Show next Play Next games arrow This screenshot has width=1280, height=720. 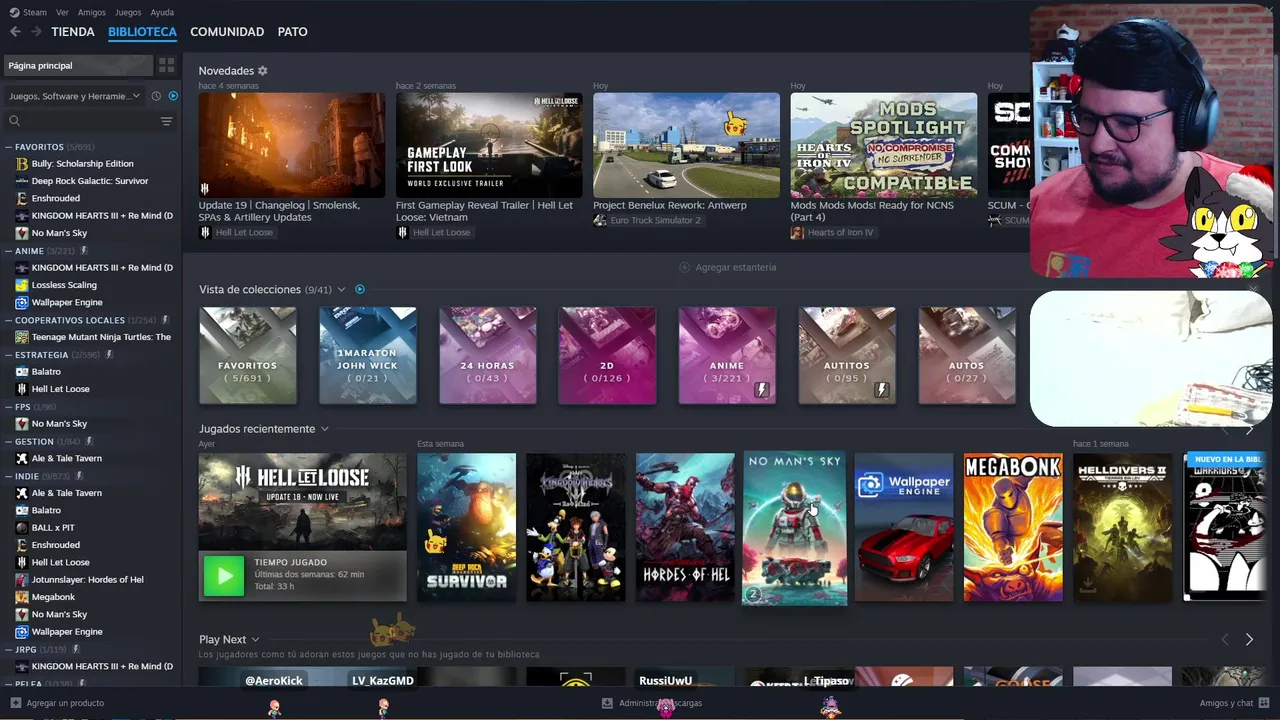tap(1249, 639)
